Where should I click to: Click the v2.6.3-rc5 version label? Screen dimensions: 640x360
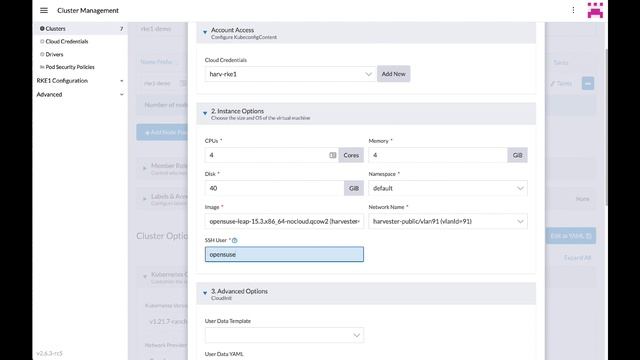coord(49,353)
